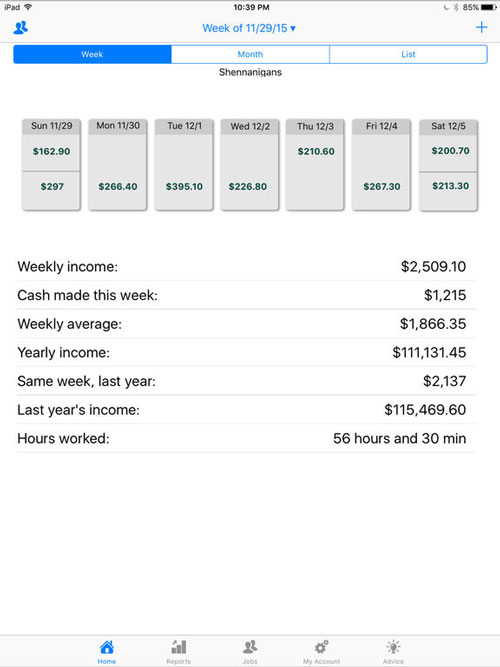Open My Account gear icon
The height and width of the screenshot is (667, 500).
point(321,647)
